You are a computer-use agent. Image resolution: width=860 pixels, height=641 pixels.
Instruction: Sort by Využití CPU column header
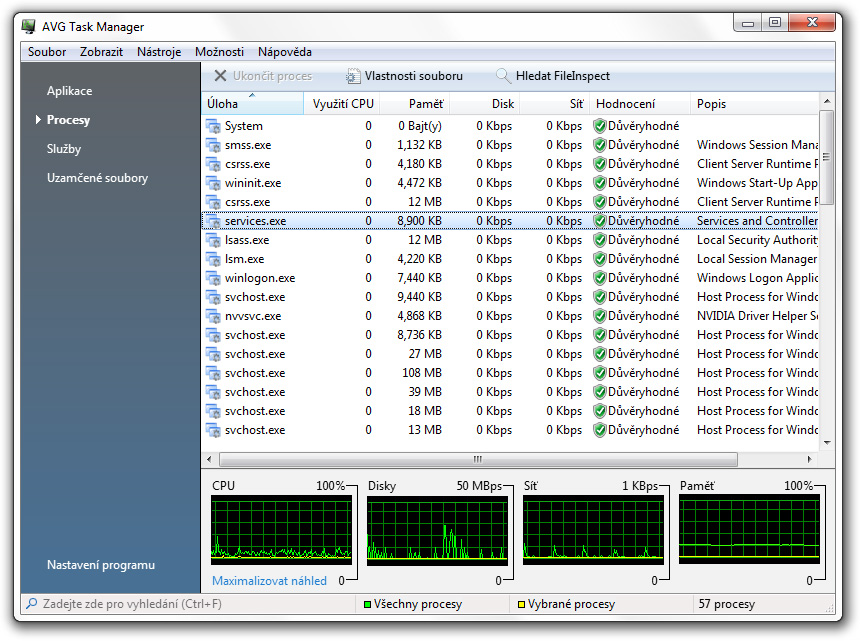point(341,104)
